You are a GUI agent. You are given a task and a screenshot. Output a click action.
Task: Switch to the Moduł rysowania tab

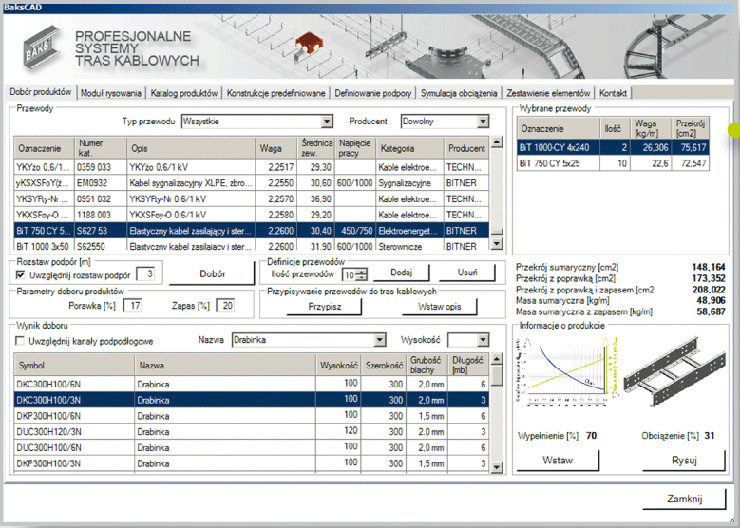[x=112, y=92]
